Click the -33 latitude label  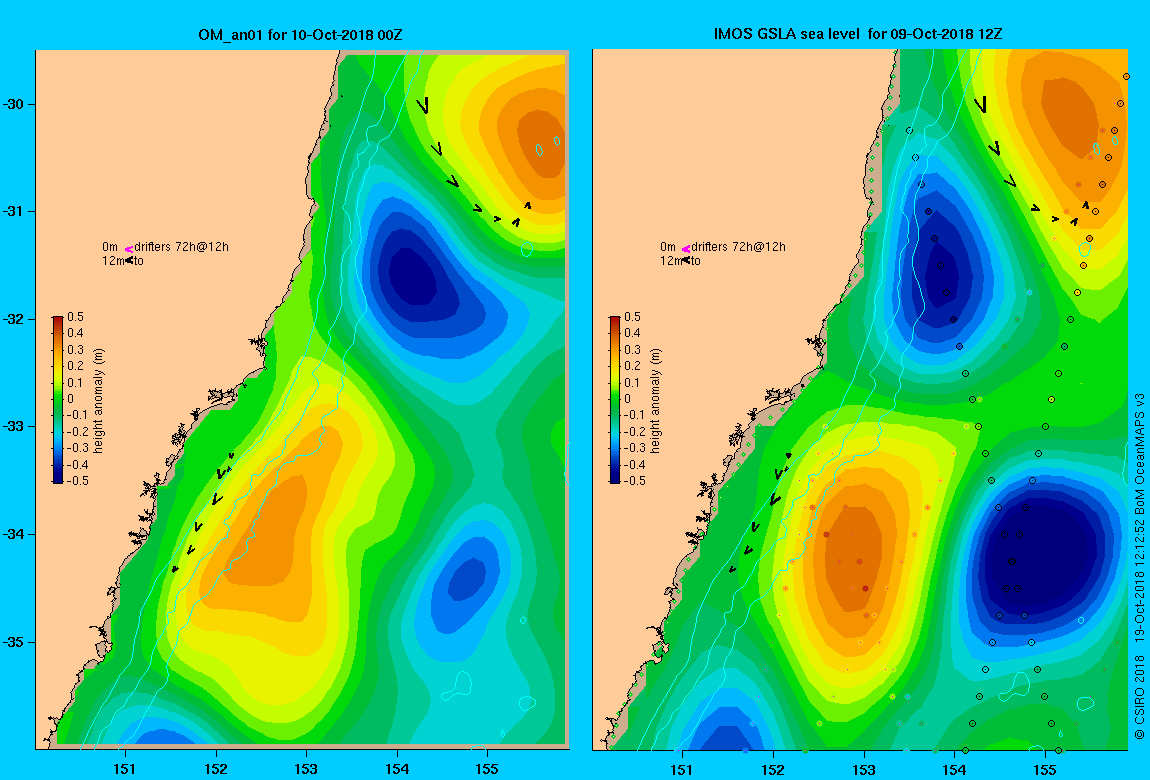click(13, 427)
